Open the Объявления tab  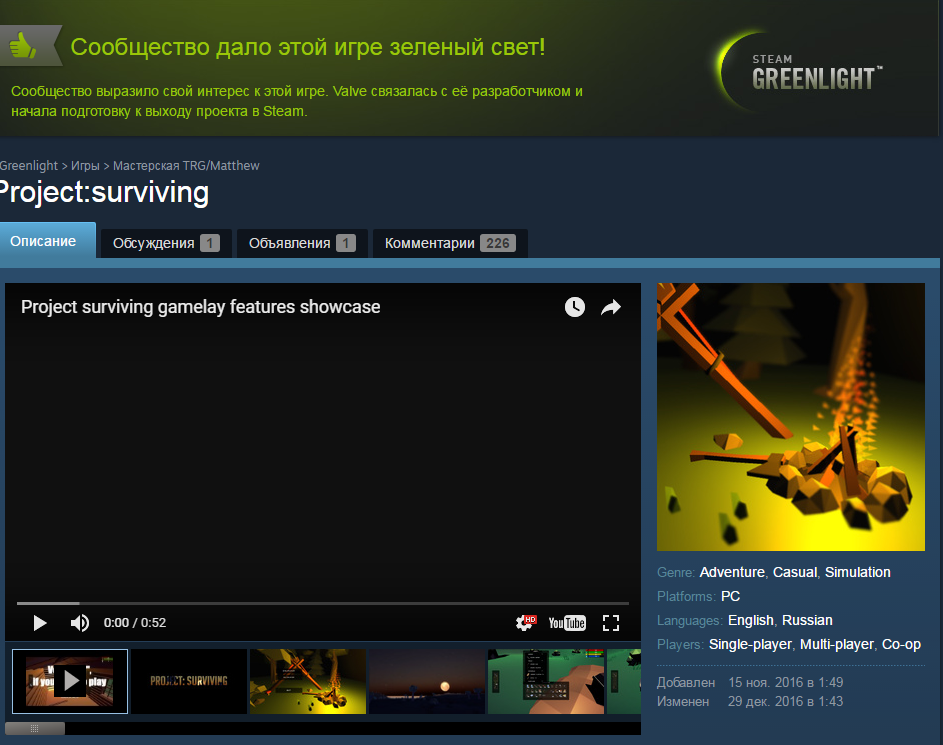tap(302, 244)
